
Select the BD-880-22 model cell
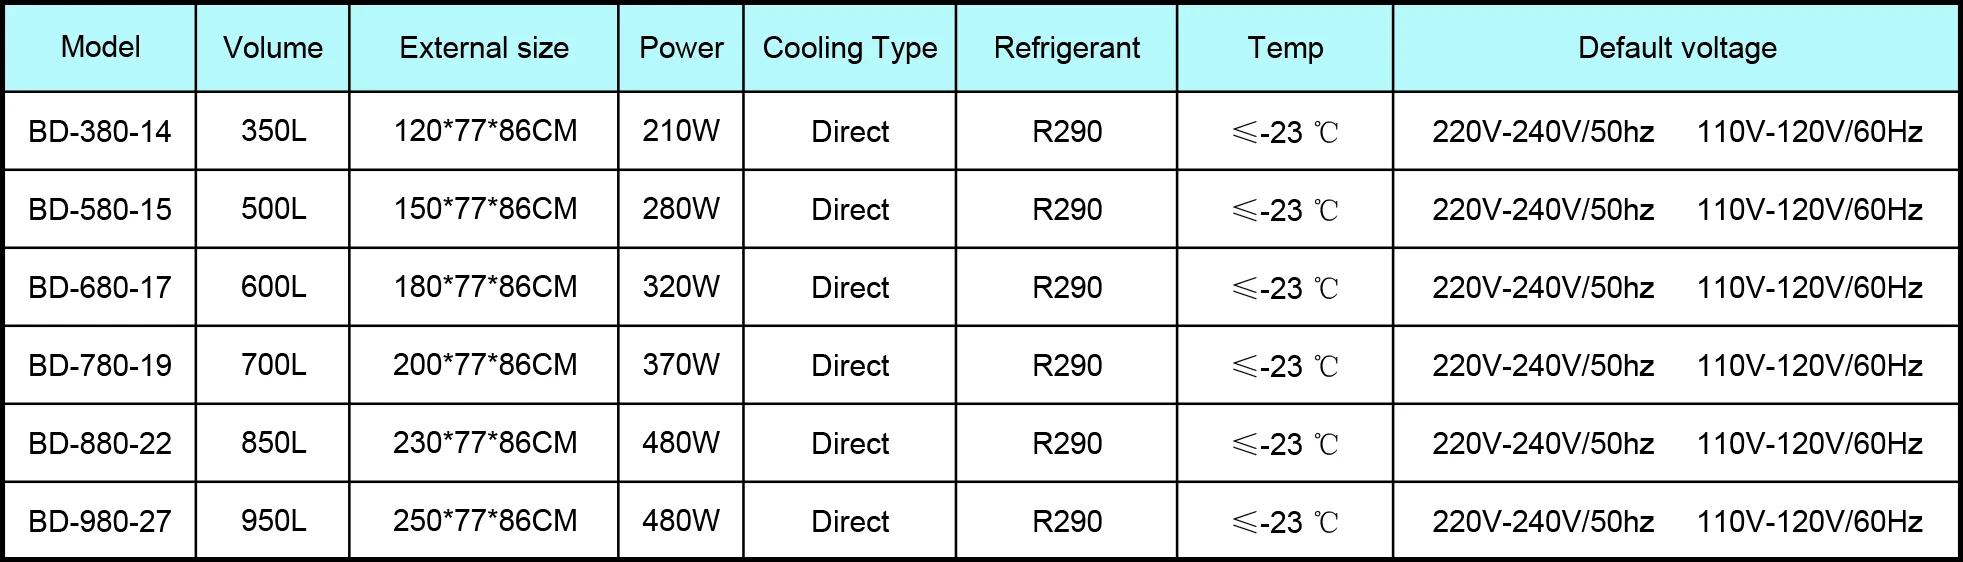point(100,443)
